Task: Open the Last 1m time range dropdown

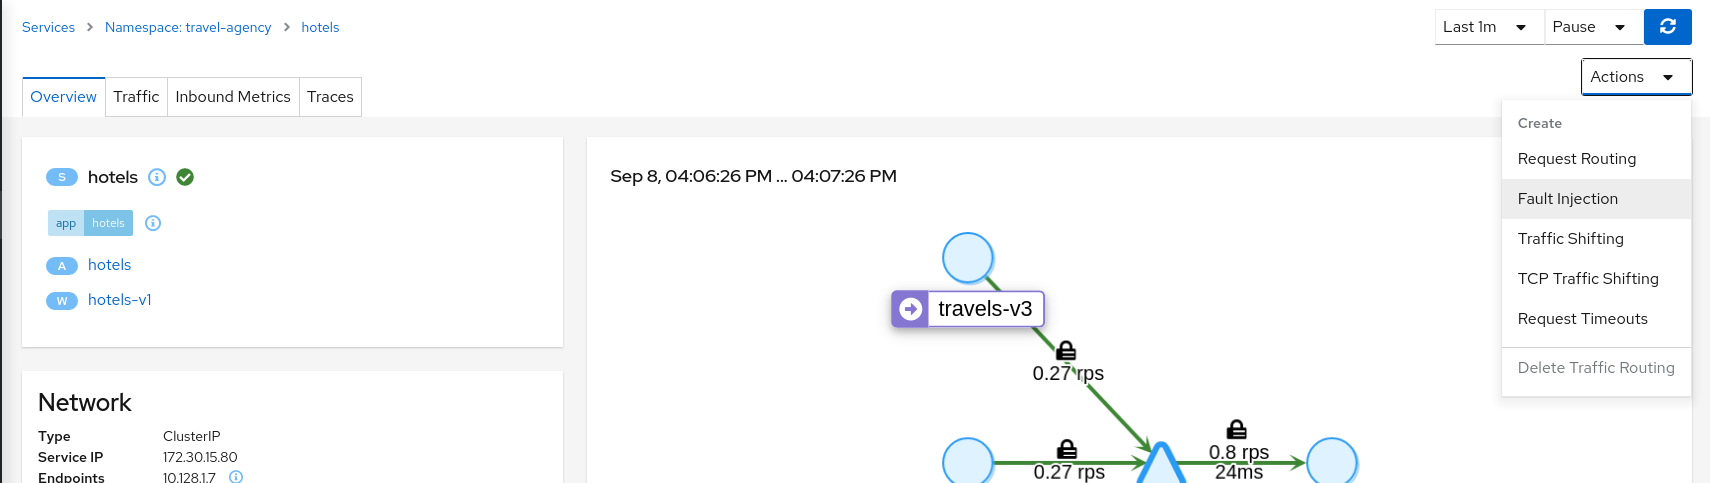Action: 1488,27
